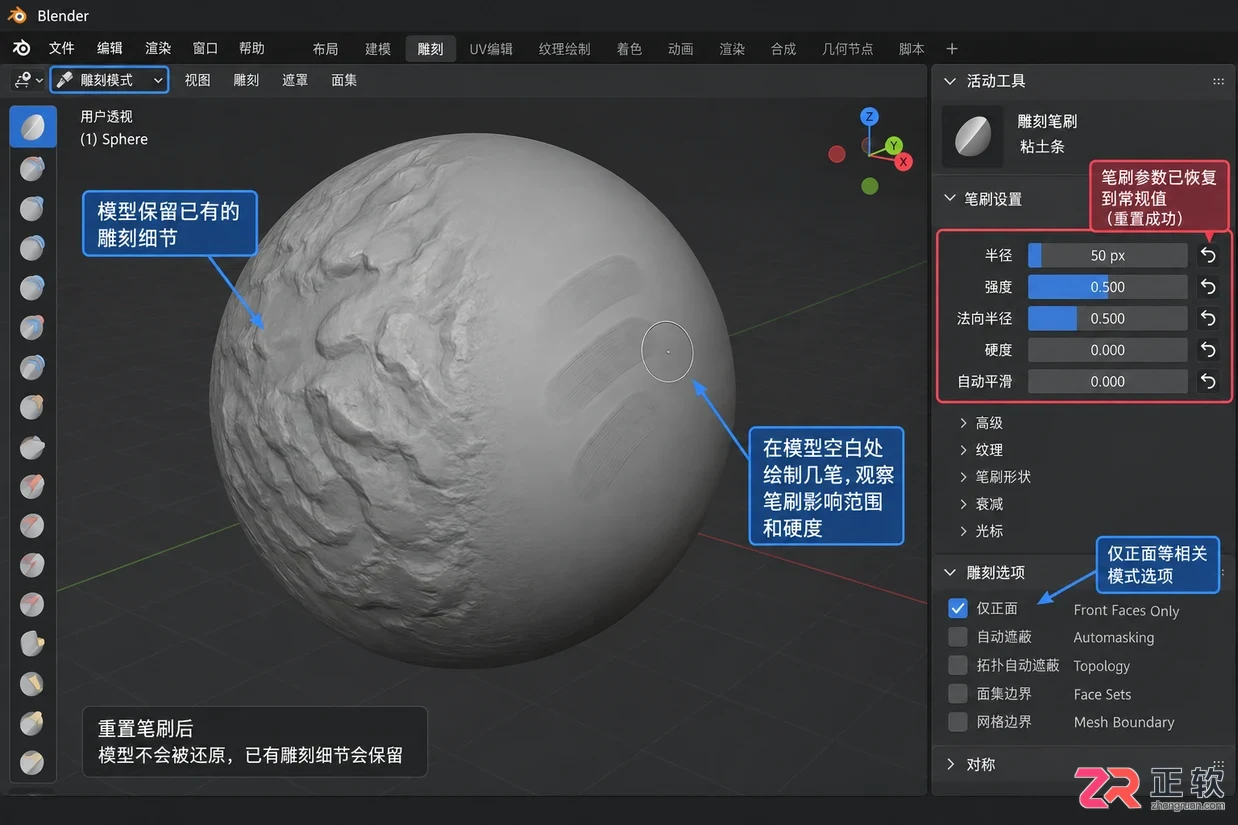Open the 窗口 menu
The width and height of the screenshot is (1238, 825).
pyautogui.click(x=205, y=48)
